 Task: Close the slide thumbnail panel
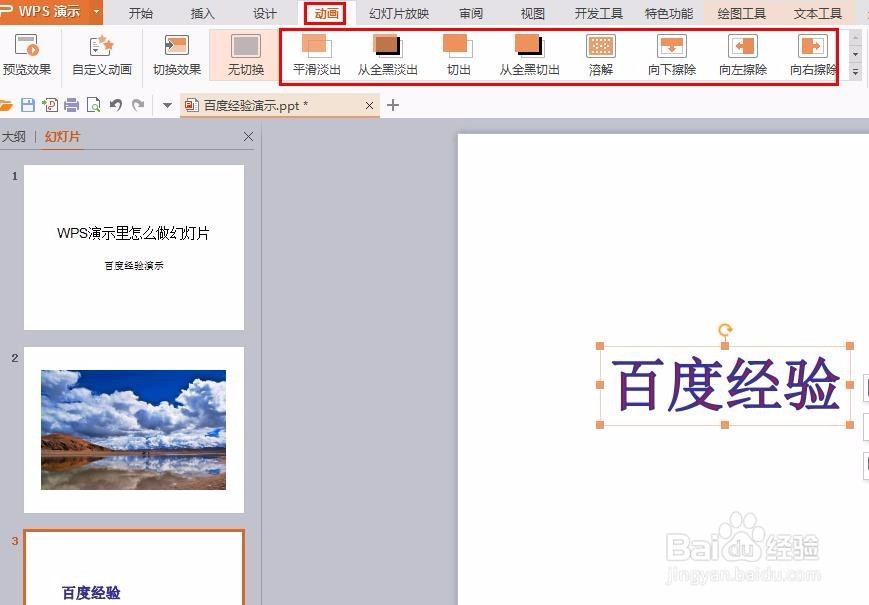248,136
